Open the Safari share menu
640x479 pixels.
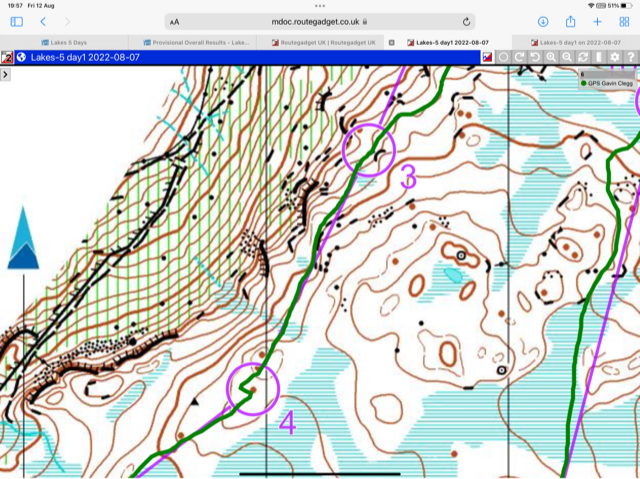pos(570,21)
